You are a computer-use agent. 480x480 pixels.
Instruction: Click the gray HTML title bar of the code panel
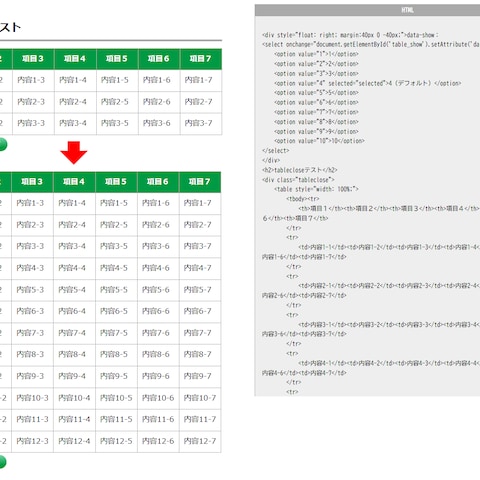coord(367,10)
